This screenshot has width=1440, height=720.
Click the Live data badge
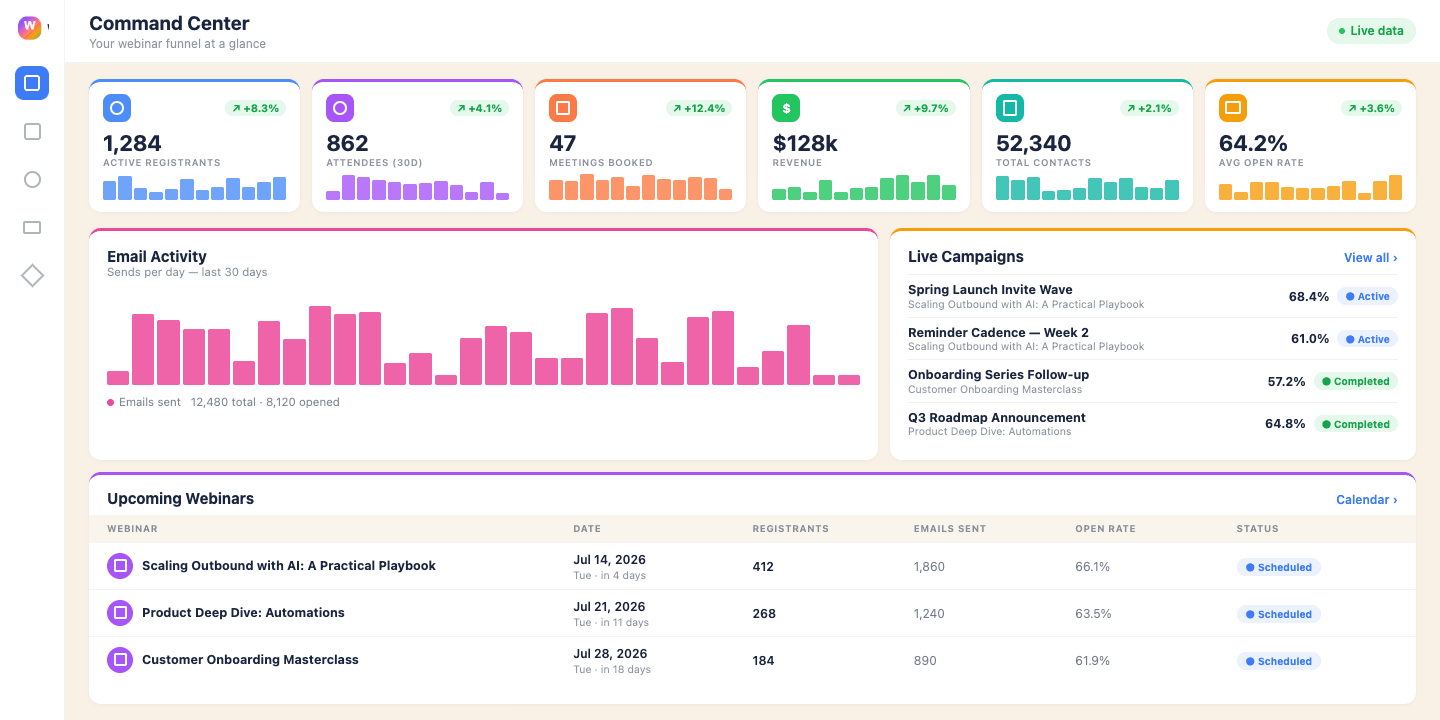[1371, 31]
